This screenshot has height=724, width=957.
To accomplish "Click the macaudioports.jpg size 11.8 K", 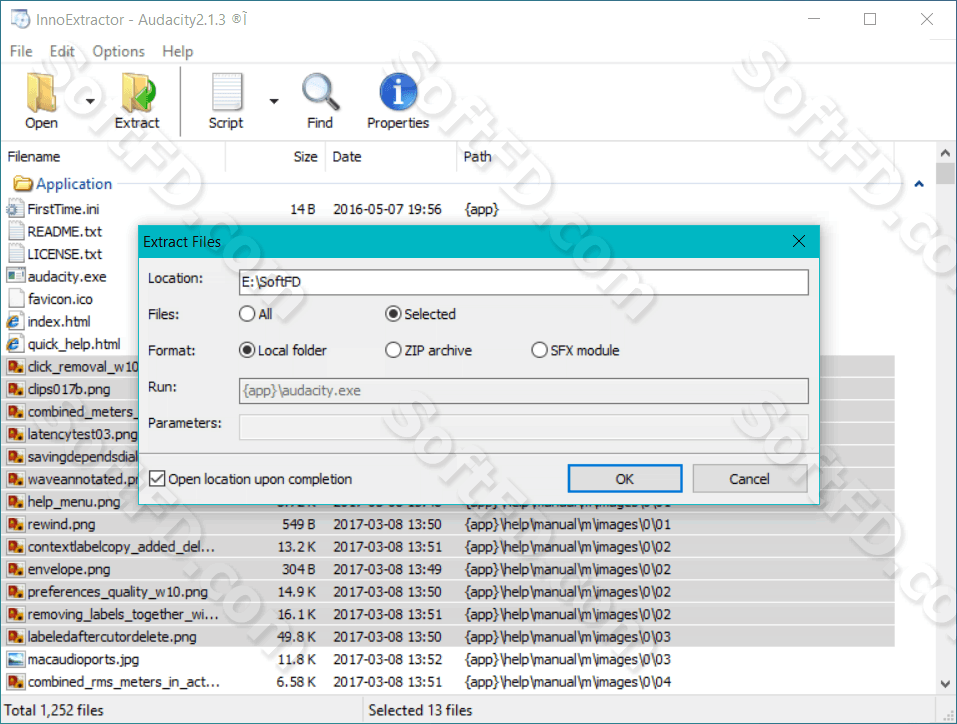I will (x=297, y=659).
